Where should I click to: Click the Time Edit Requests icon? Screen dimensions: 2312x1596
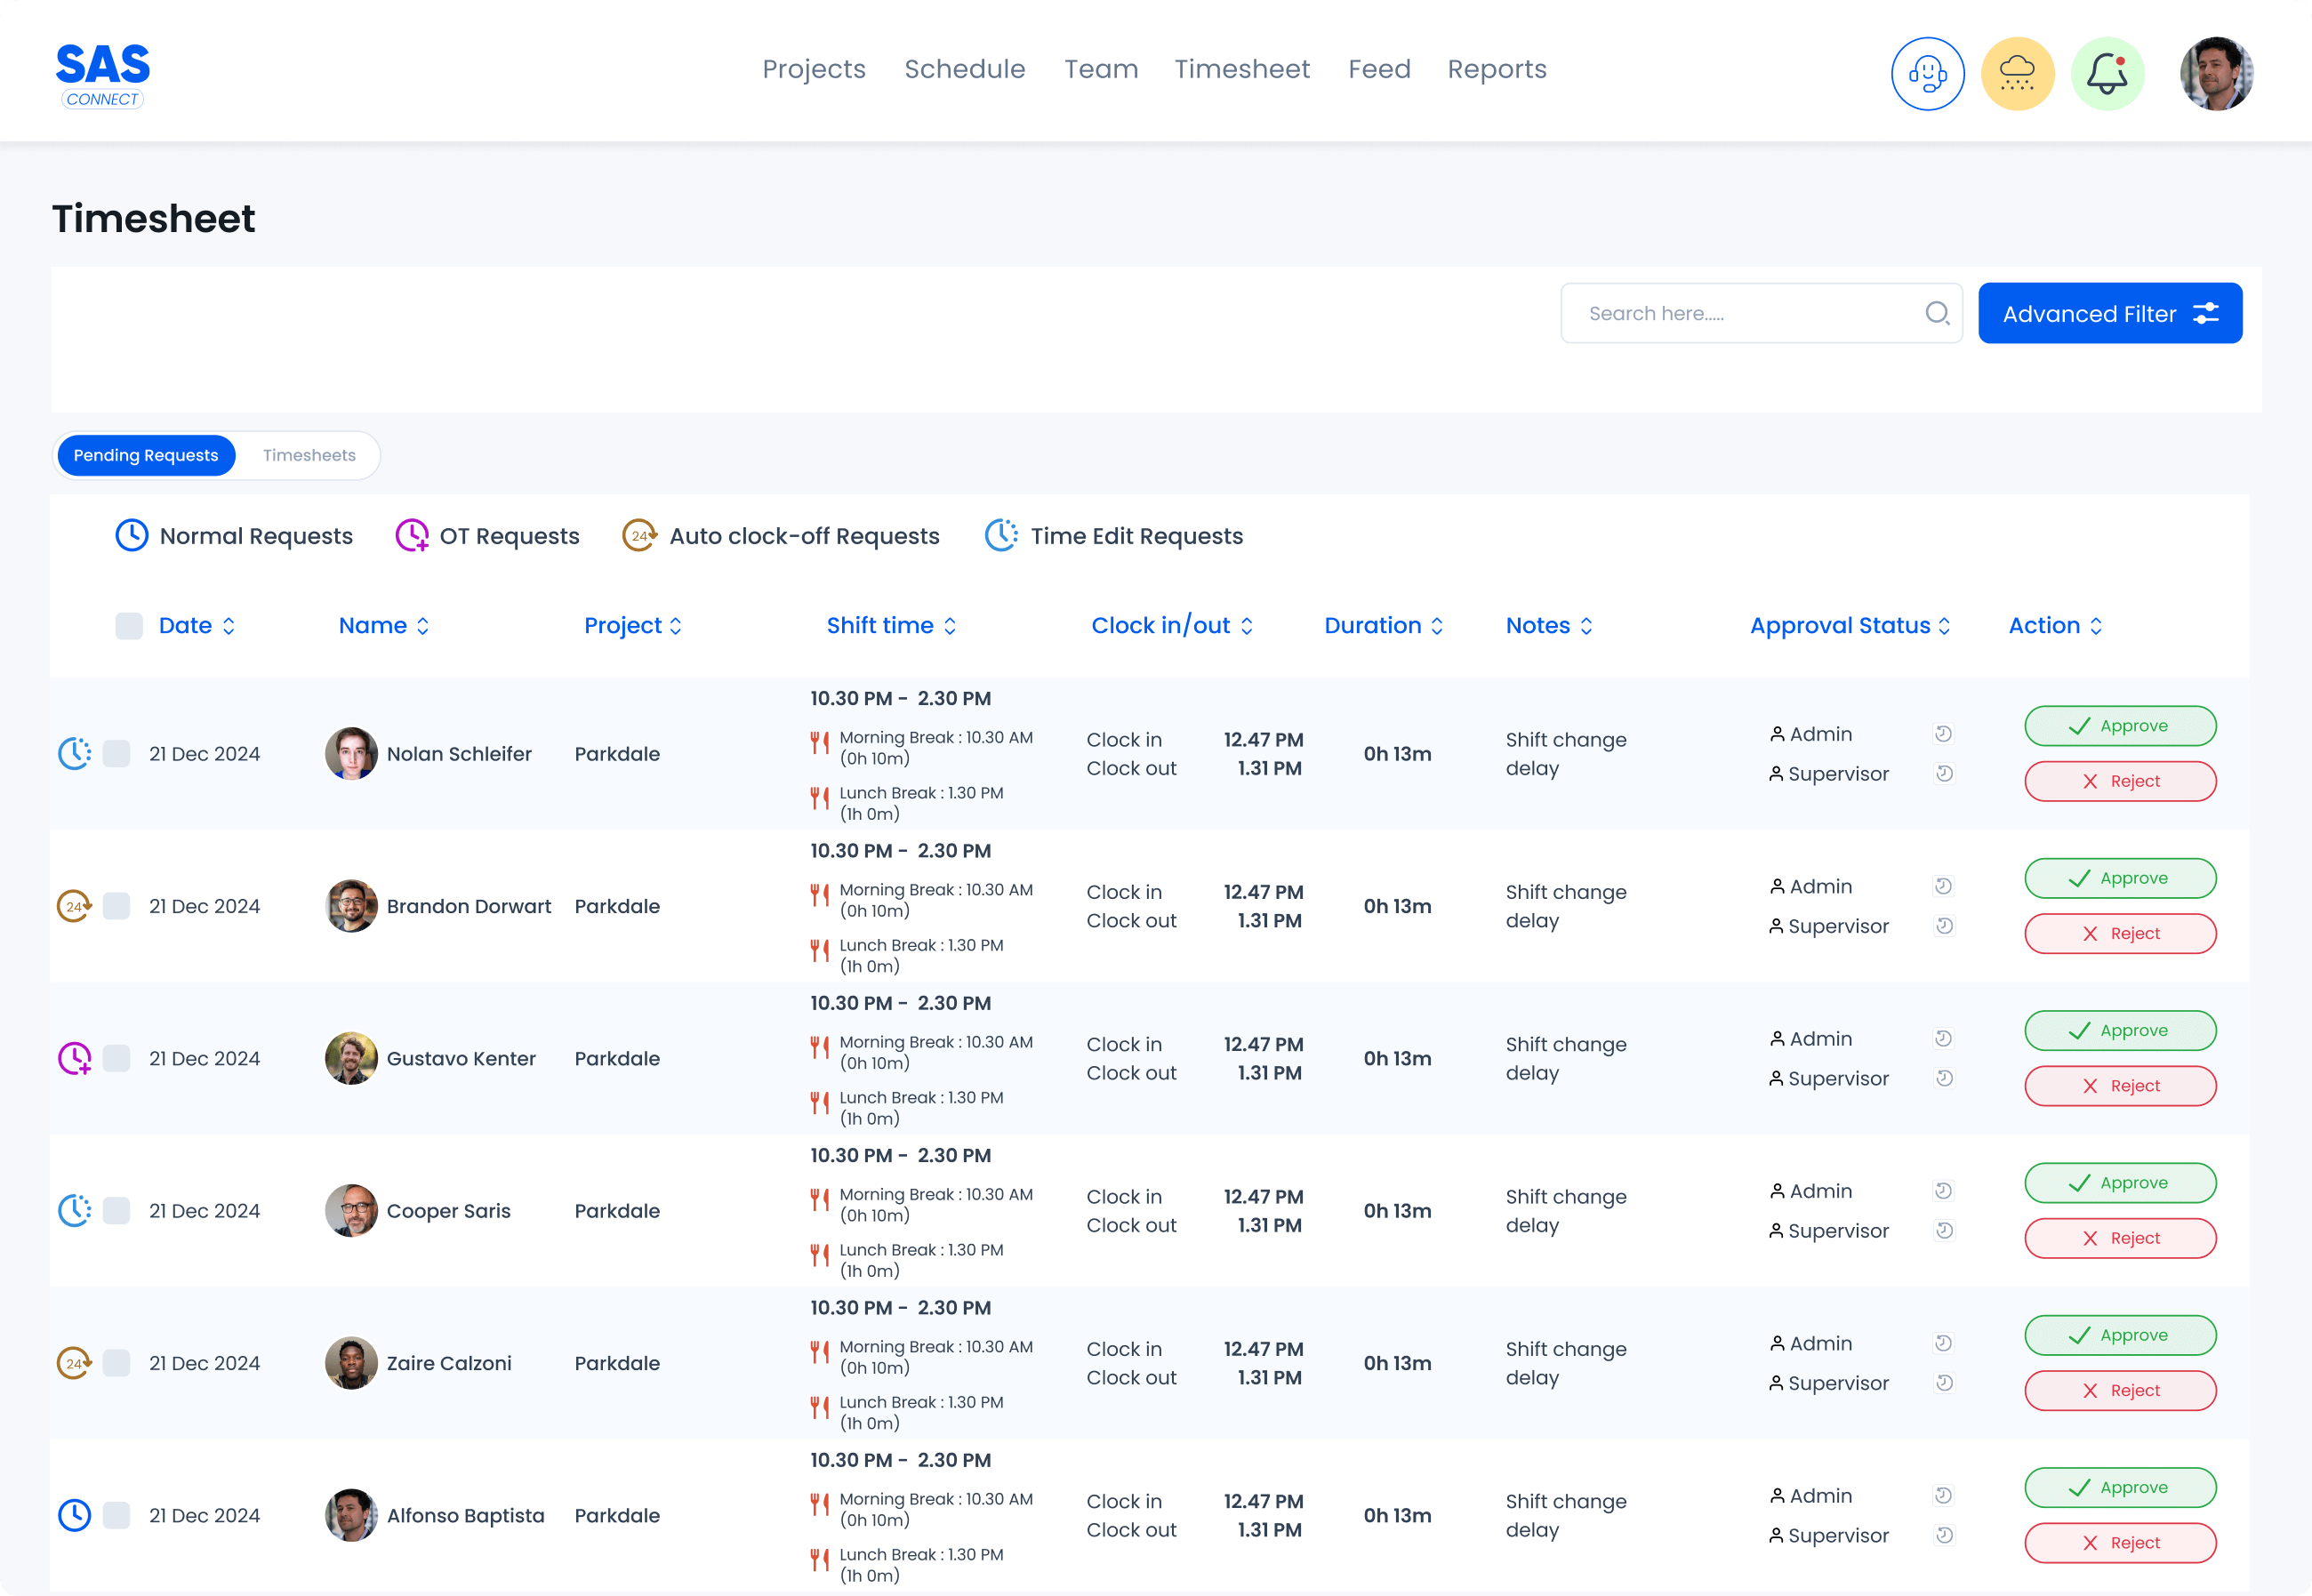(1001, 536)
